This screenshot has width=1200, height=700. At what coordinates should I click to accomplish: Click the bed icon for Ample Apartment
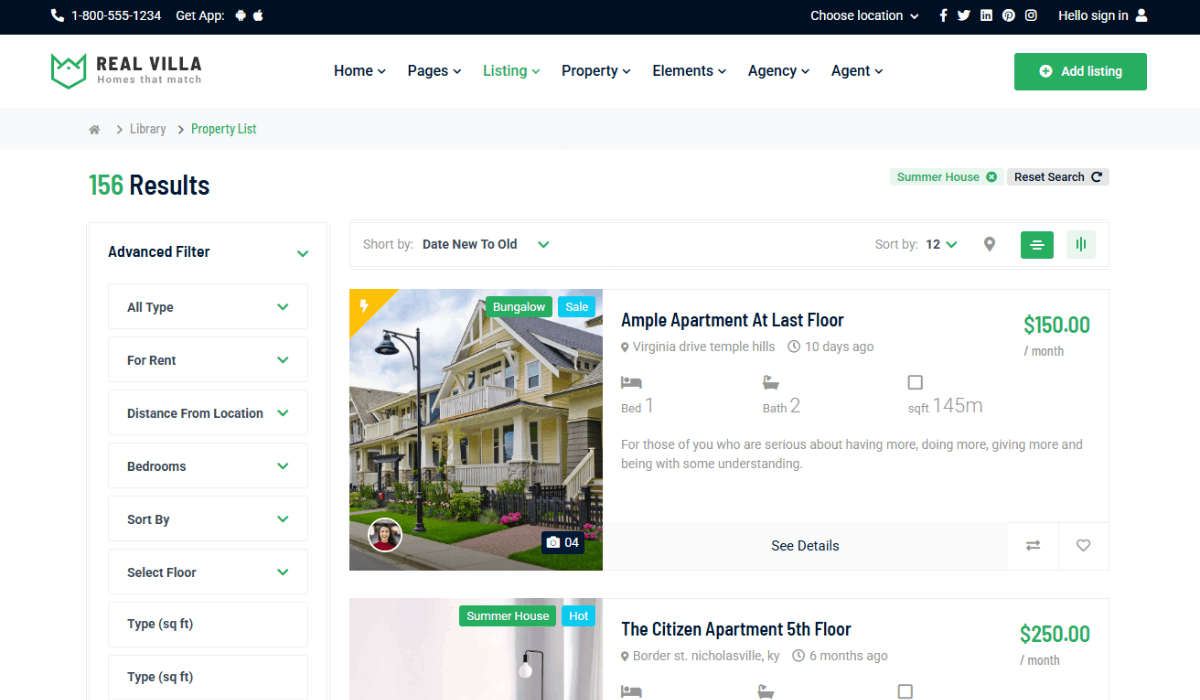point(631,382)
